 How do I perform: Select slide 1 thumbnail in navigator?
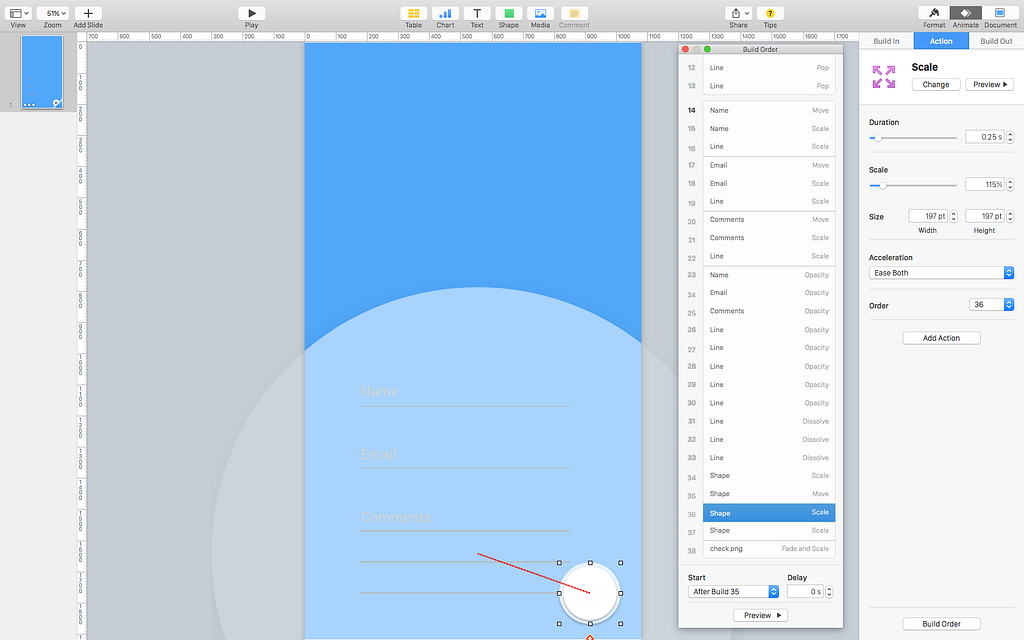click(42, 72)
